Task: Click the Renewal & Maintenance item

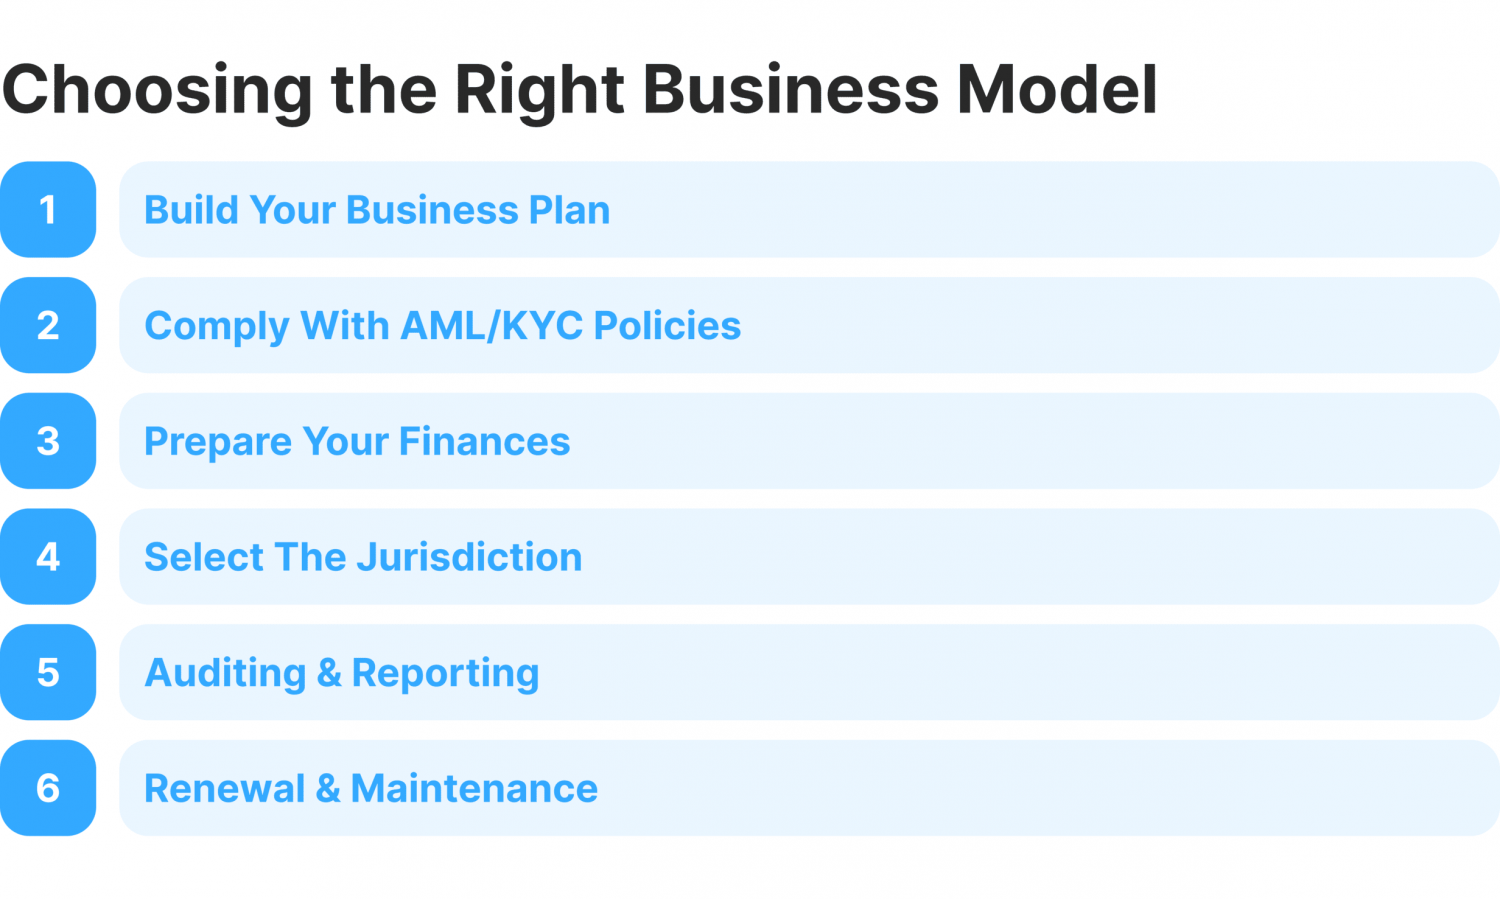Action: [x=808, y=788]
